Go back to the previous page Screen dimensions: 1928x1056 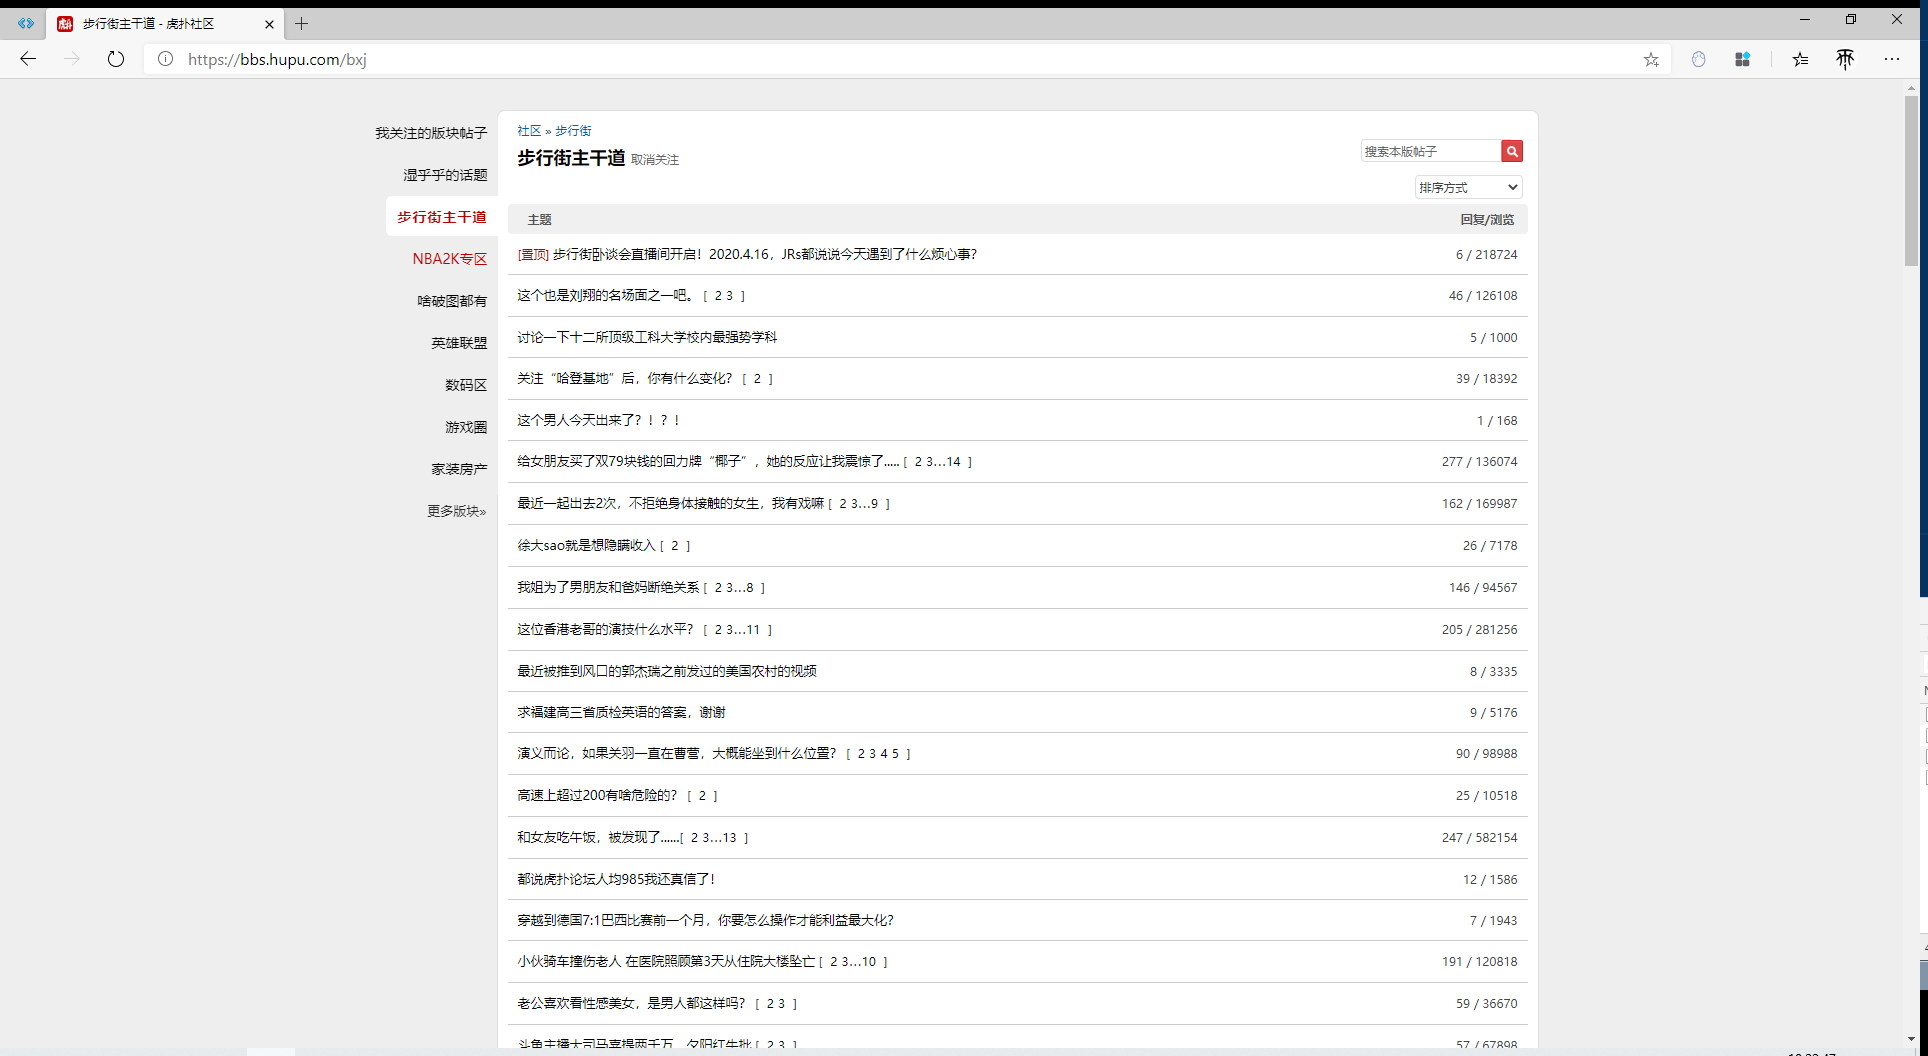point(28,59)
